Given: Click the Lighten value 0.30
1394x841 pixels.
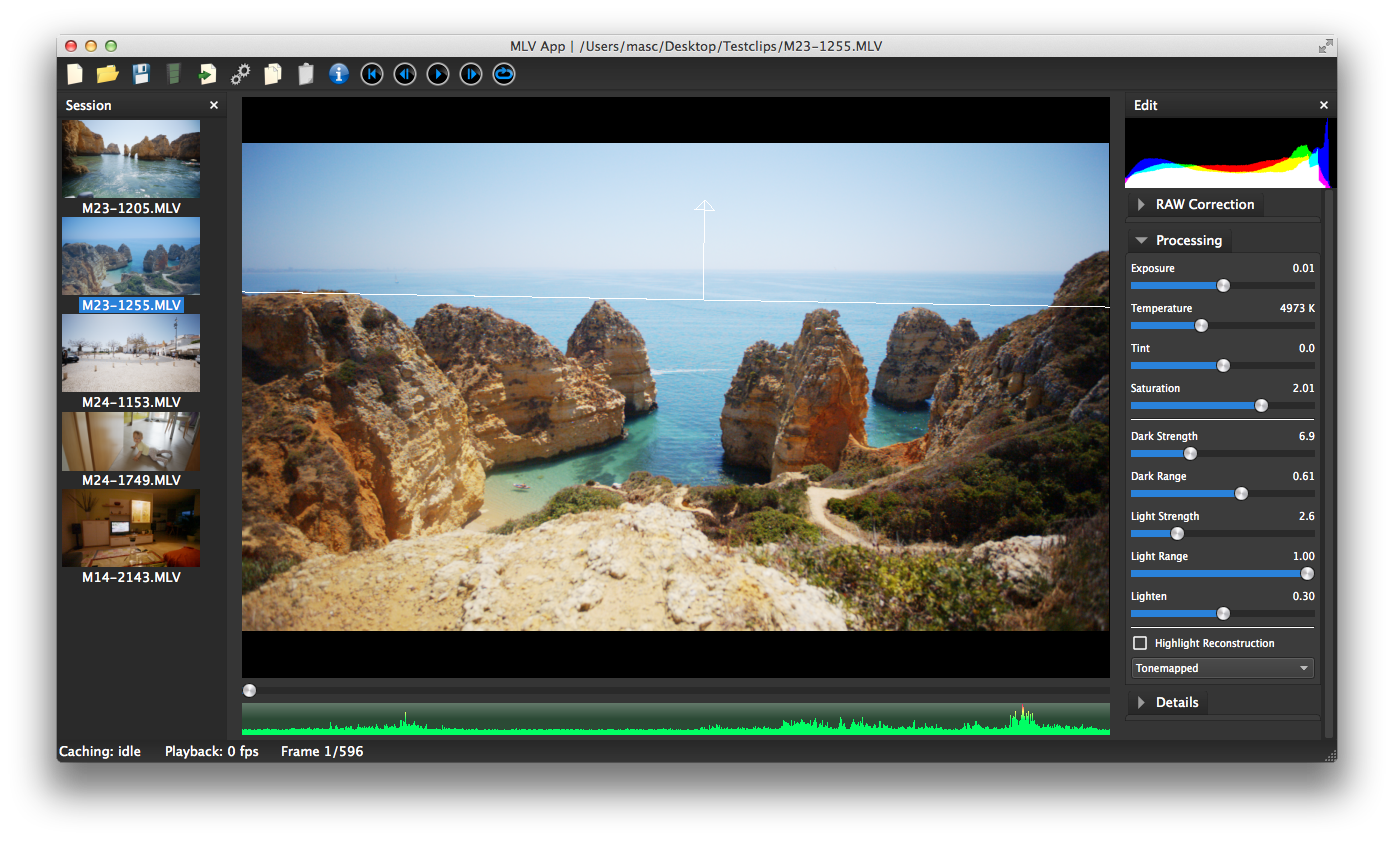Looking at the screenshot, I should [x=1303, y=596].
